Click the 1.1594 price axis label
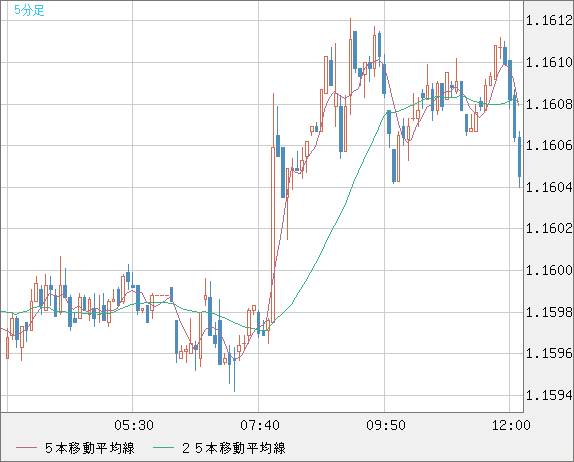The height and width of the screenshot is (462, 574). (549, 395)
